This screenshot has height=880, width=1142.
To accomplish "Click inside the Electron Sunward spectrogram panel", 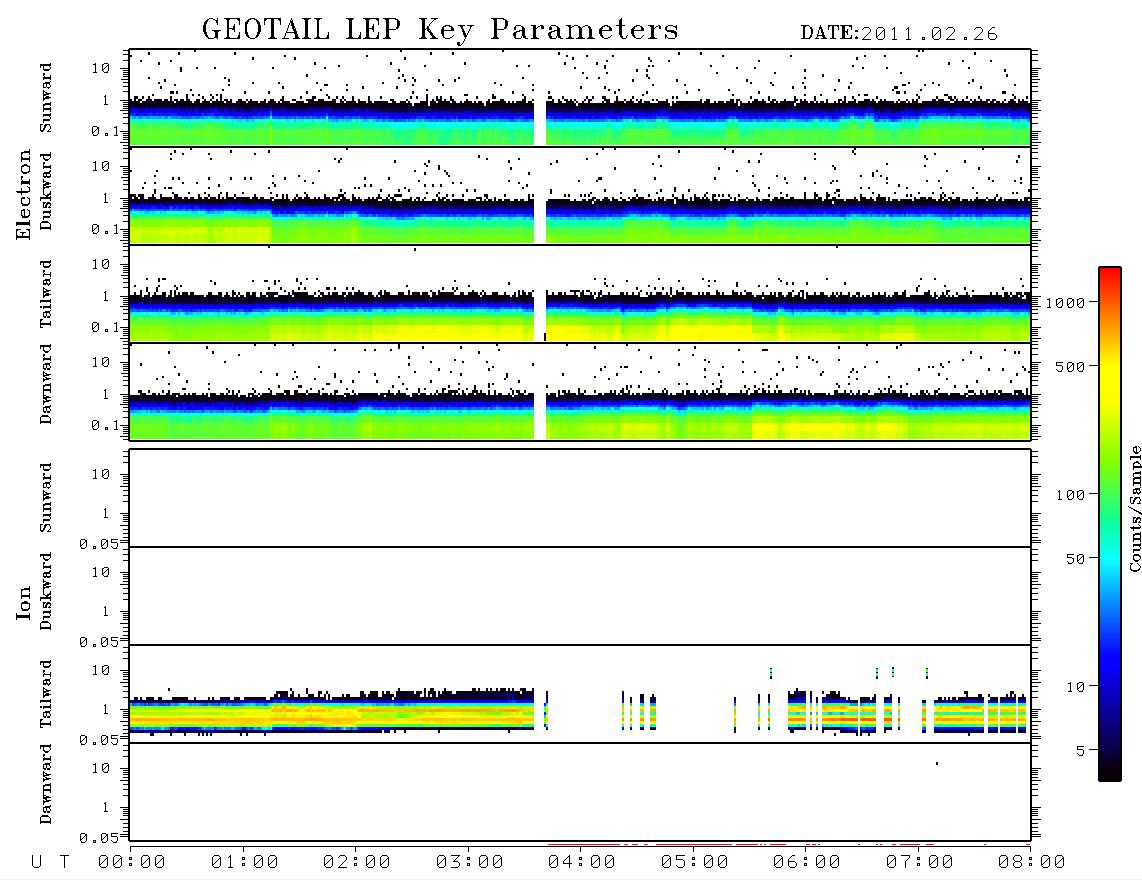I will click(580, 98).
